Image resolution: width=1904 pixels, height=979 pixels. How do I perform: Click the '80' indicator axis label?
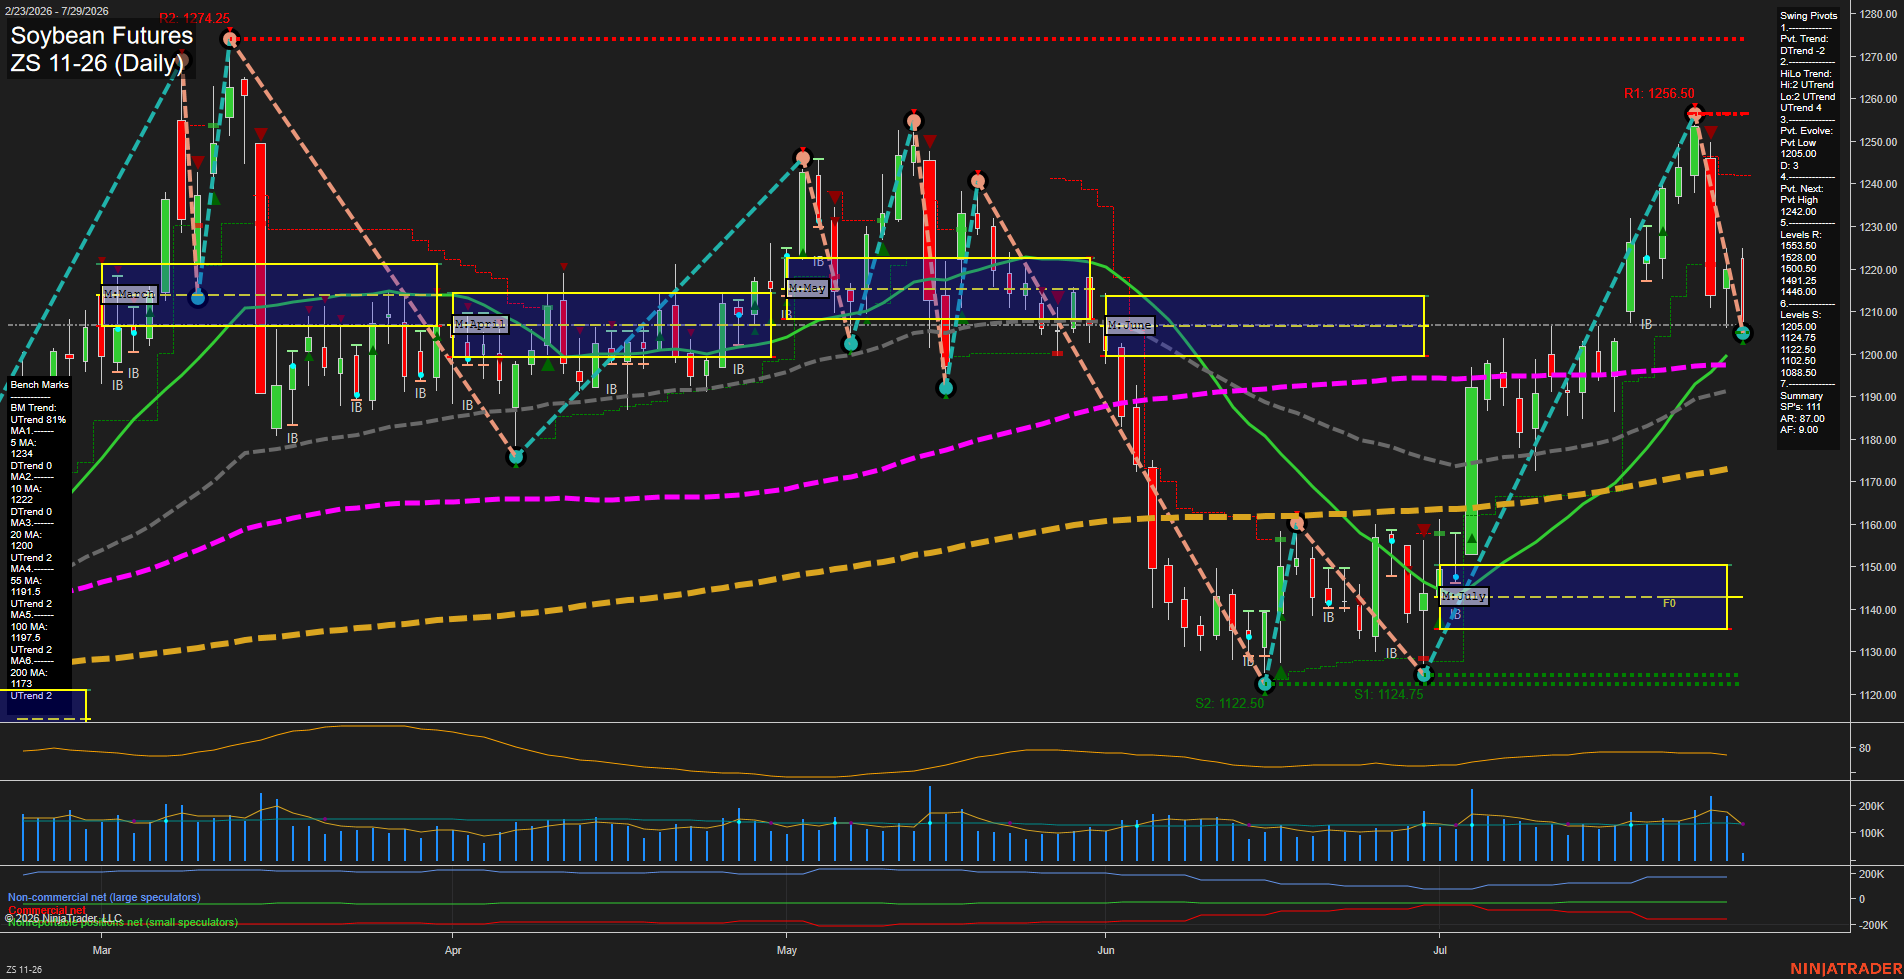pos(1865,748)
